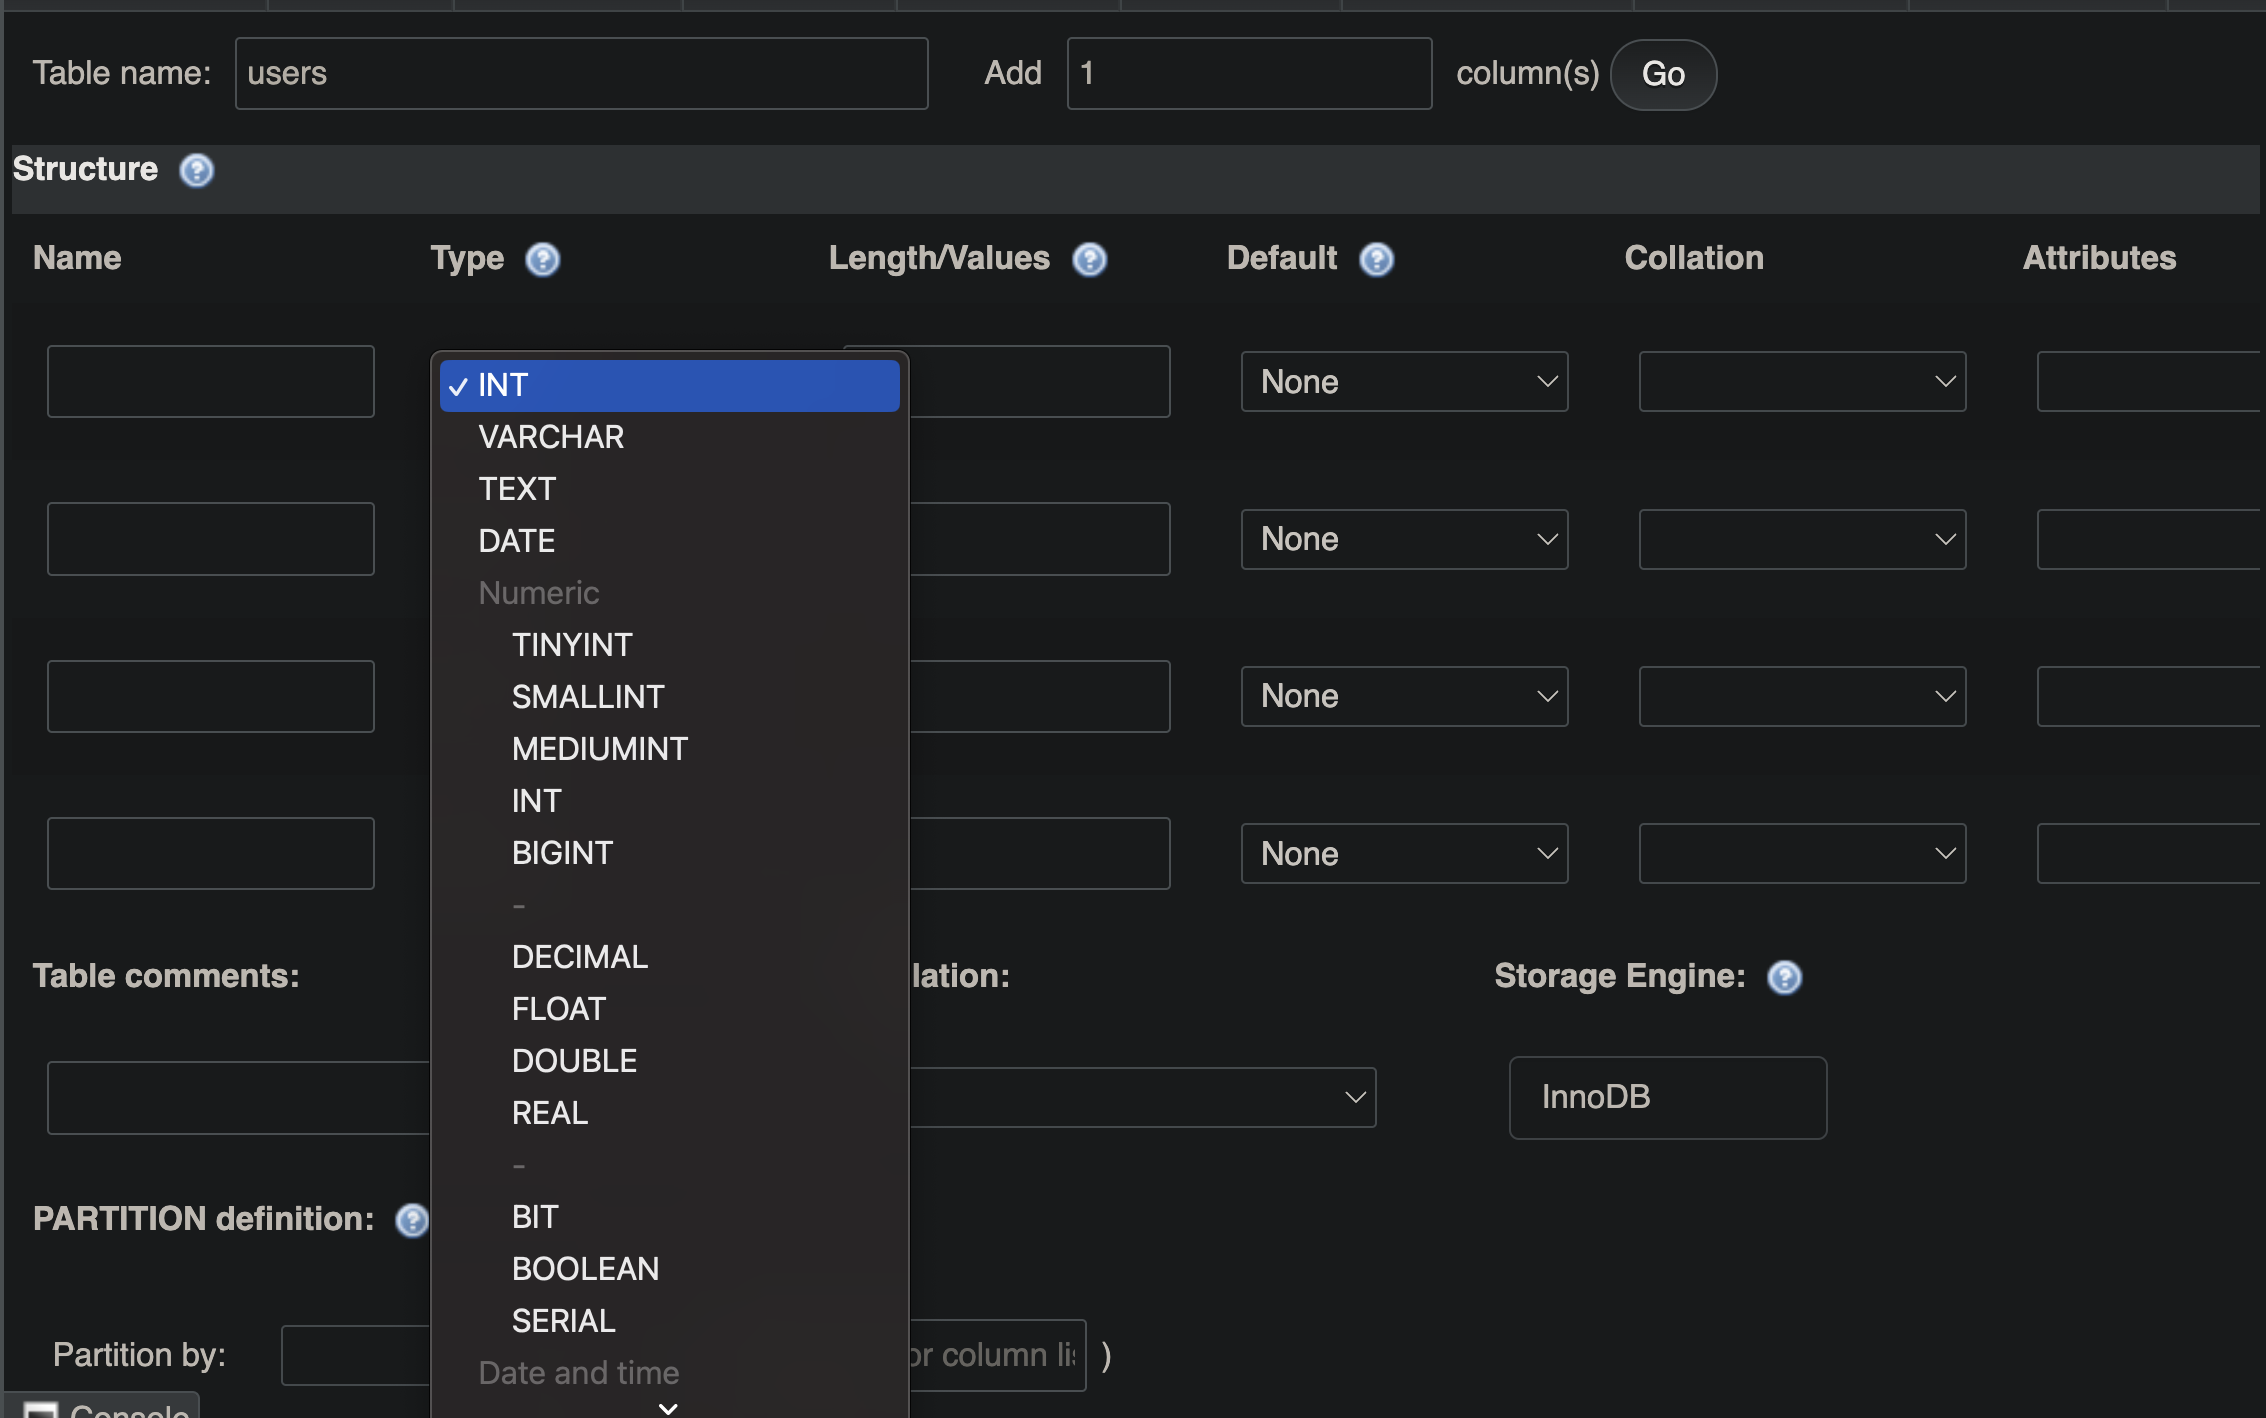Select the BIT type
This screenshot has width=2266, height=1418.
[669, 1217]
